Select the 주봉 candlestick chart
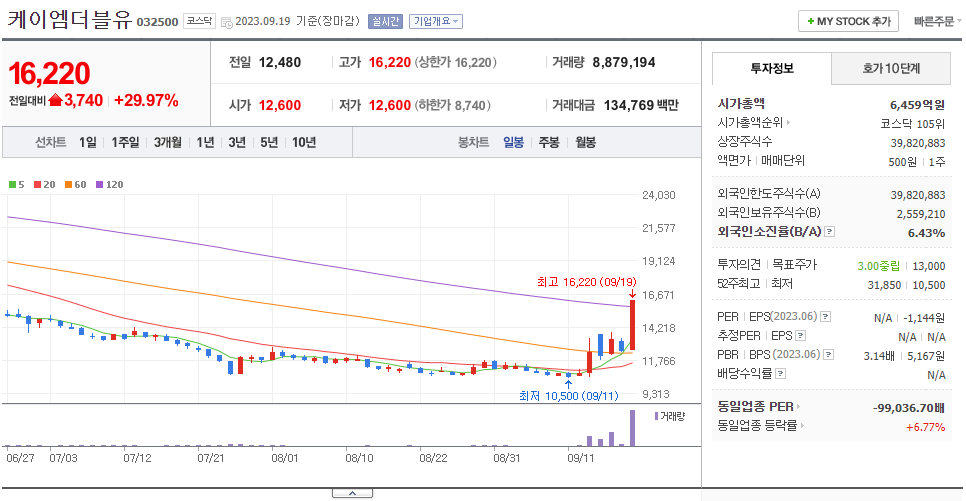966x501 pixels. point(549,142)
